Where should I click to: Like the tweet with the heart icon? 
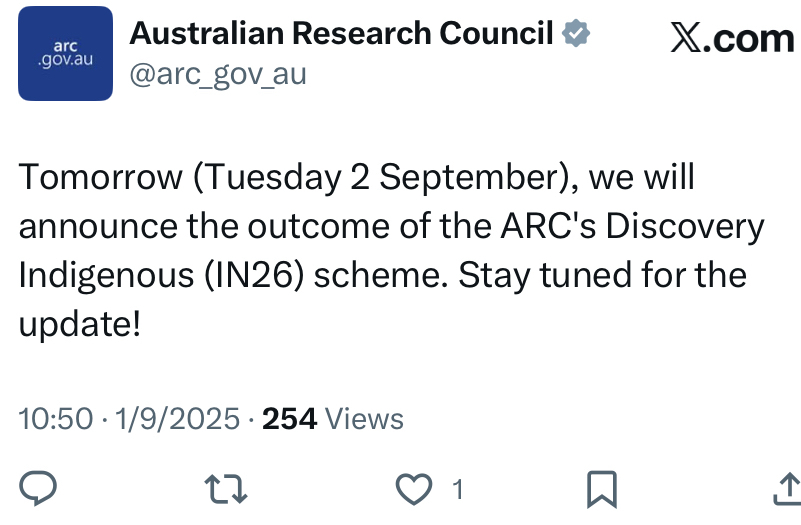pos(411,489)
